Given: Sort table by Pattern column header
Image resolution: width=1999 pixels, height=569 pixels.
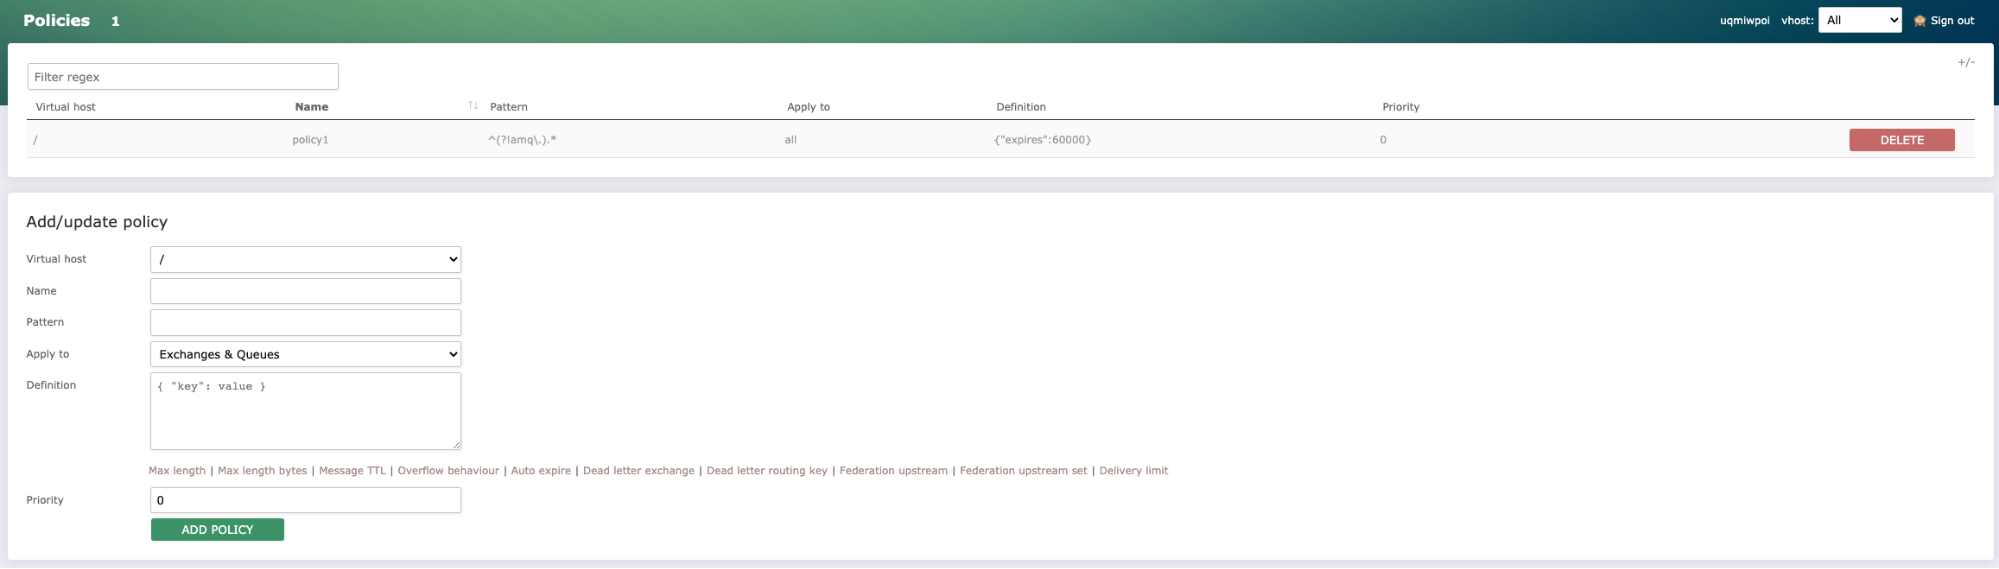Looking at the screenshot, I should coord(508,107).
